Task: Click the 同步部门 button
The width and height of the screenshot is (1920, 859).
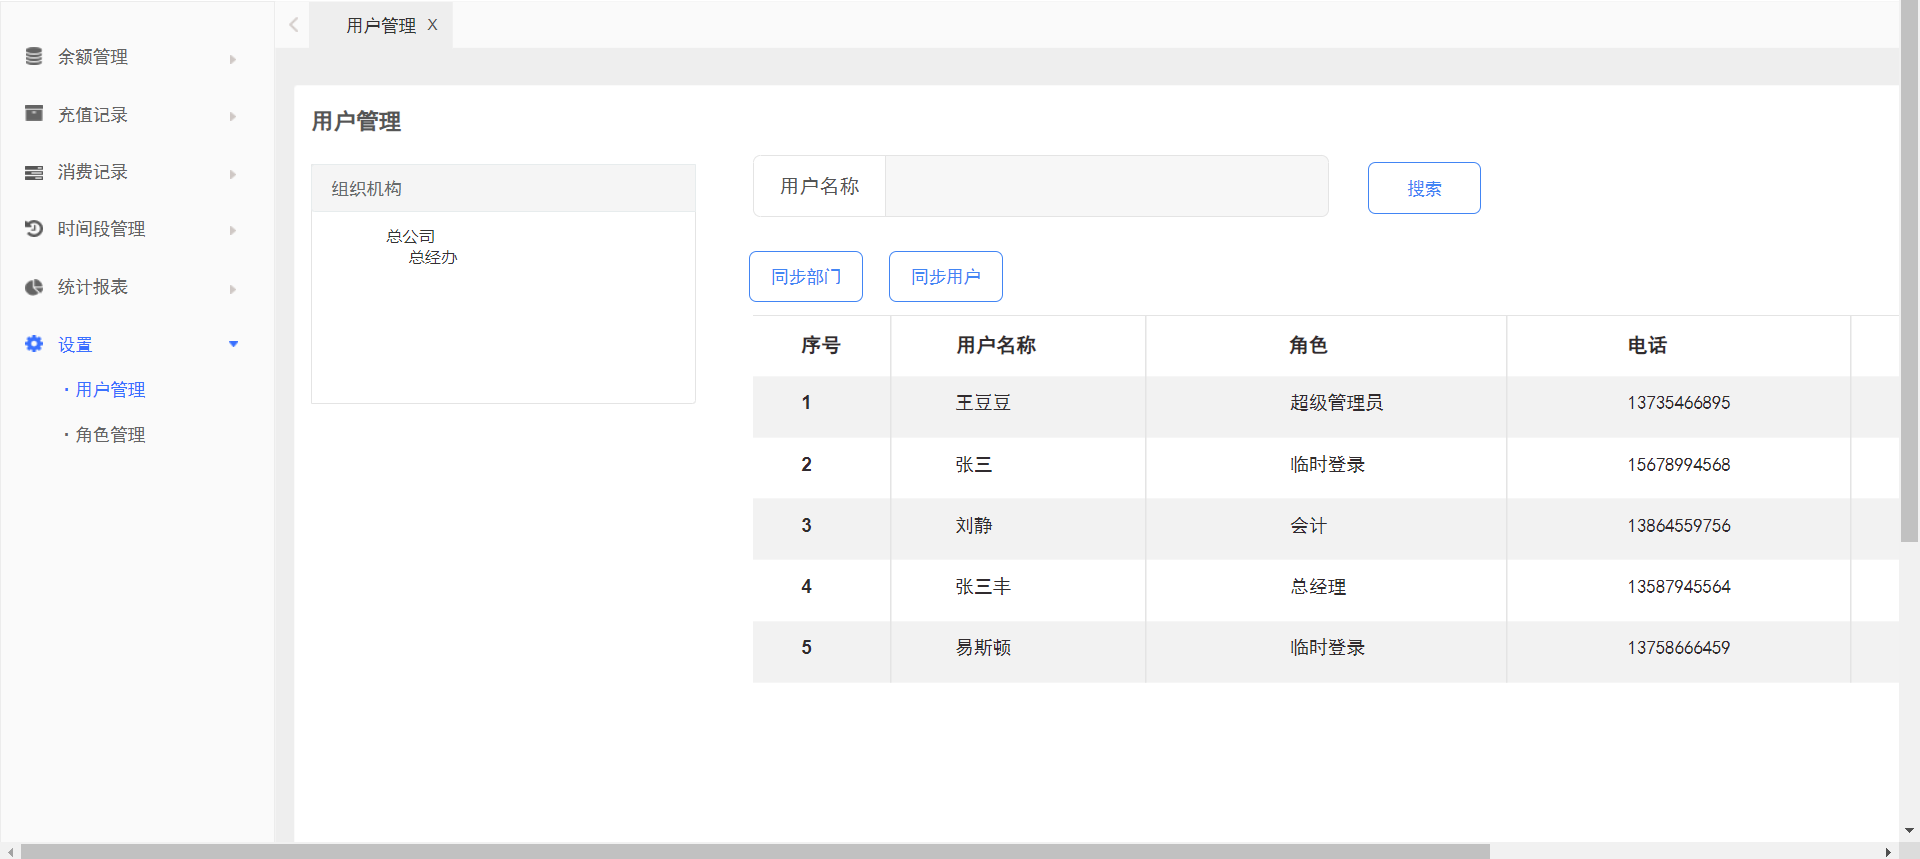Action: [x=806, y=276]
